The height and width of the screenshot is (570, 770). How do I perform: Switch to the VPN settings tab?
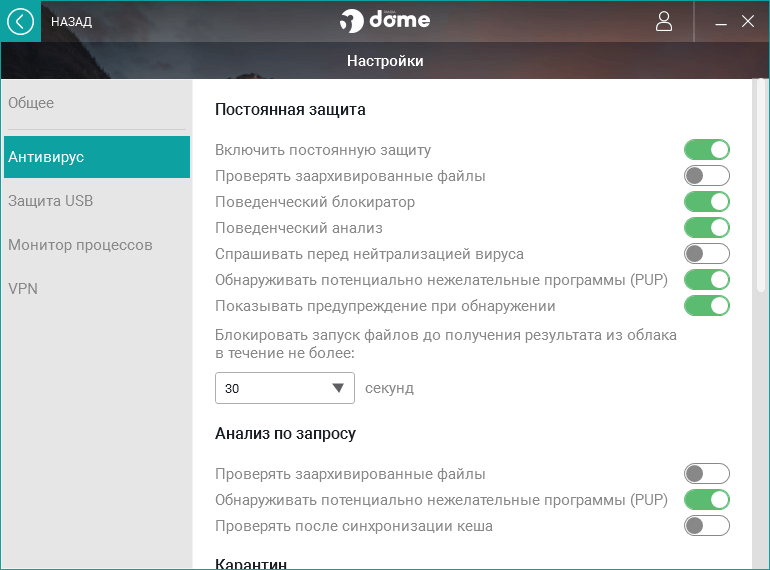(x=23, y=289)
